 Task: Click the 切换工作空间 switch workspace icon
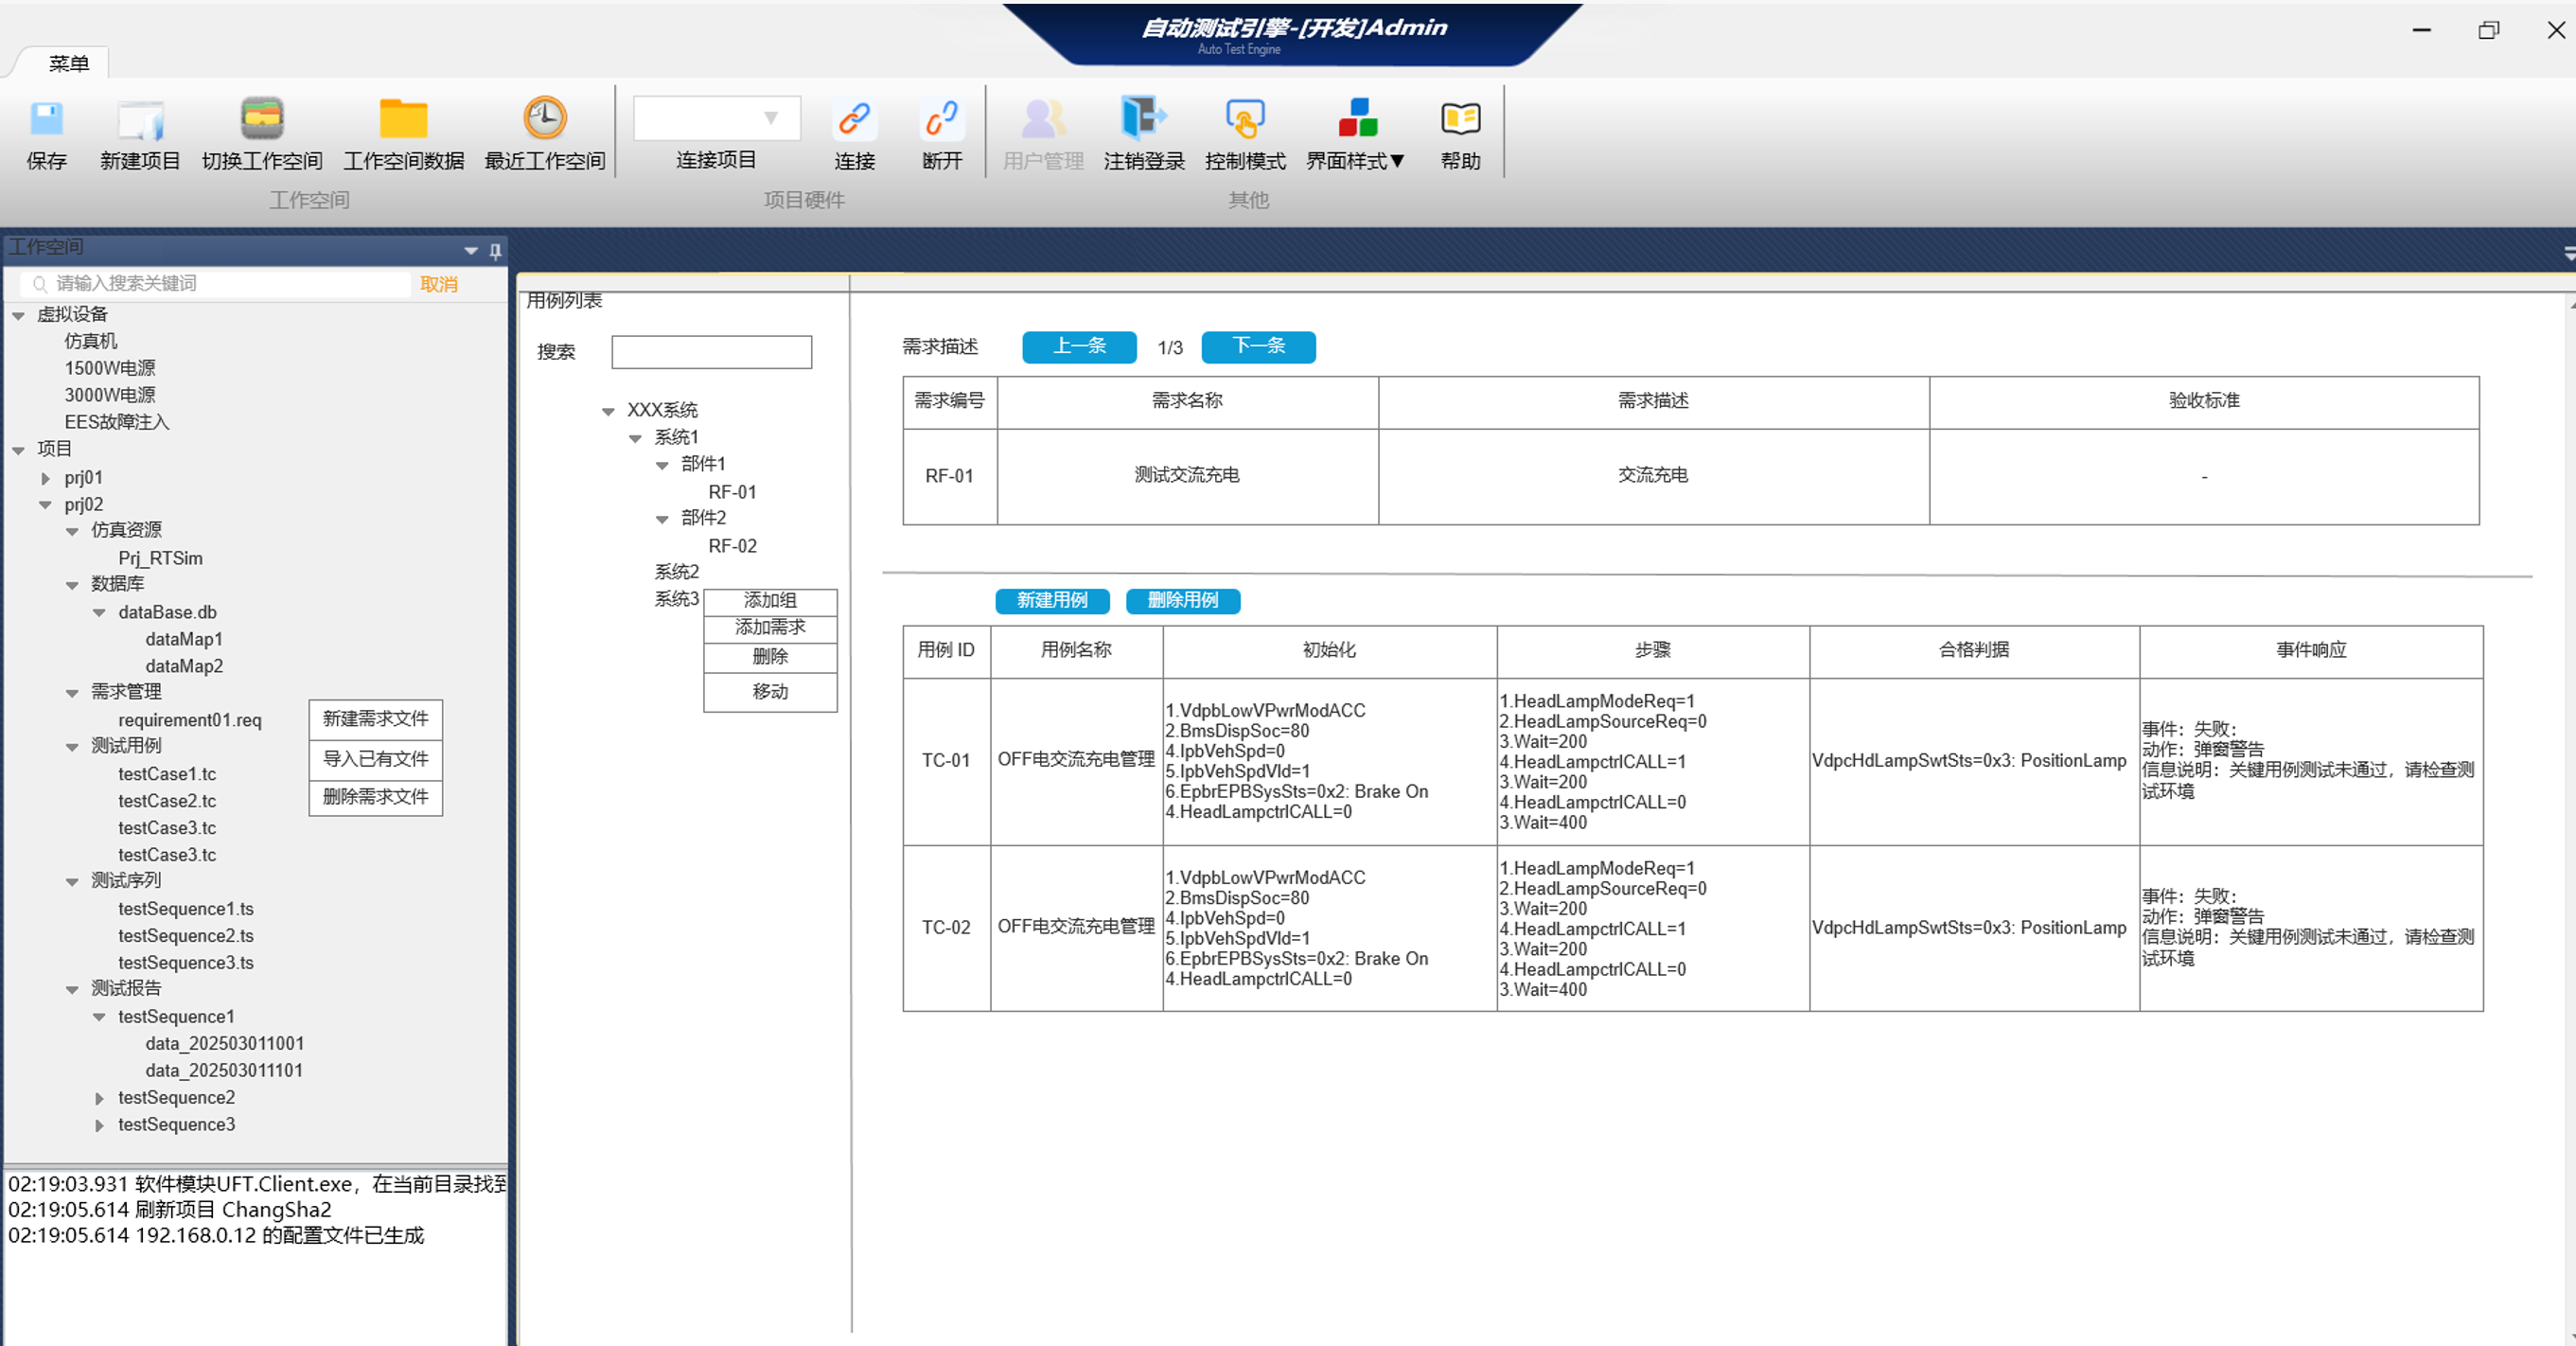tap(262, 120)
